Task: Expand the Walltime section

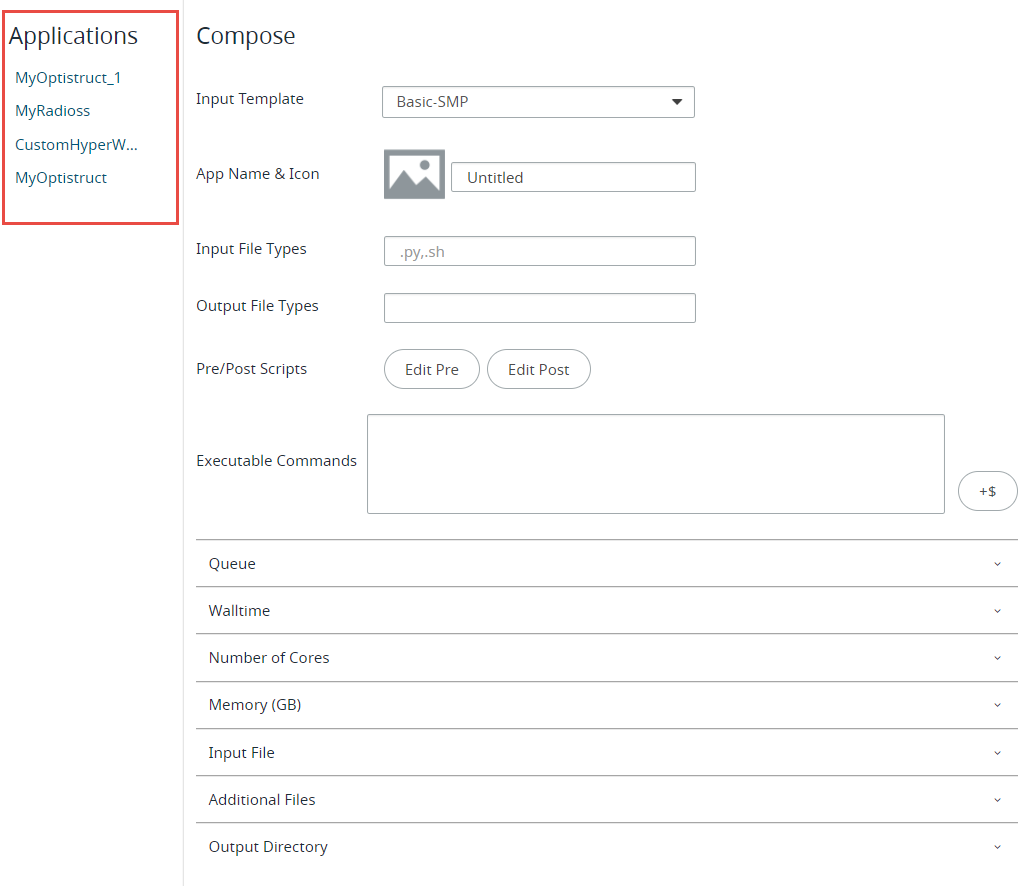Action: 607,611
